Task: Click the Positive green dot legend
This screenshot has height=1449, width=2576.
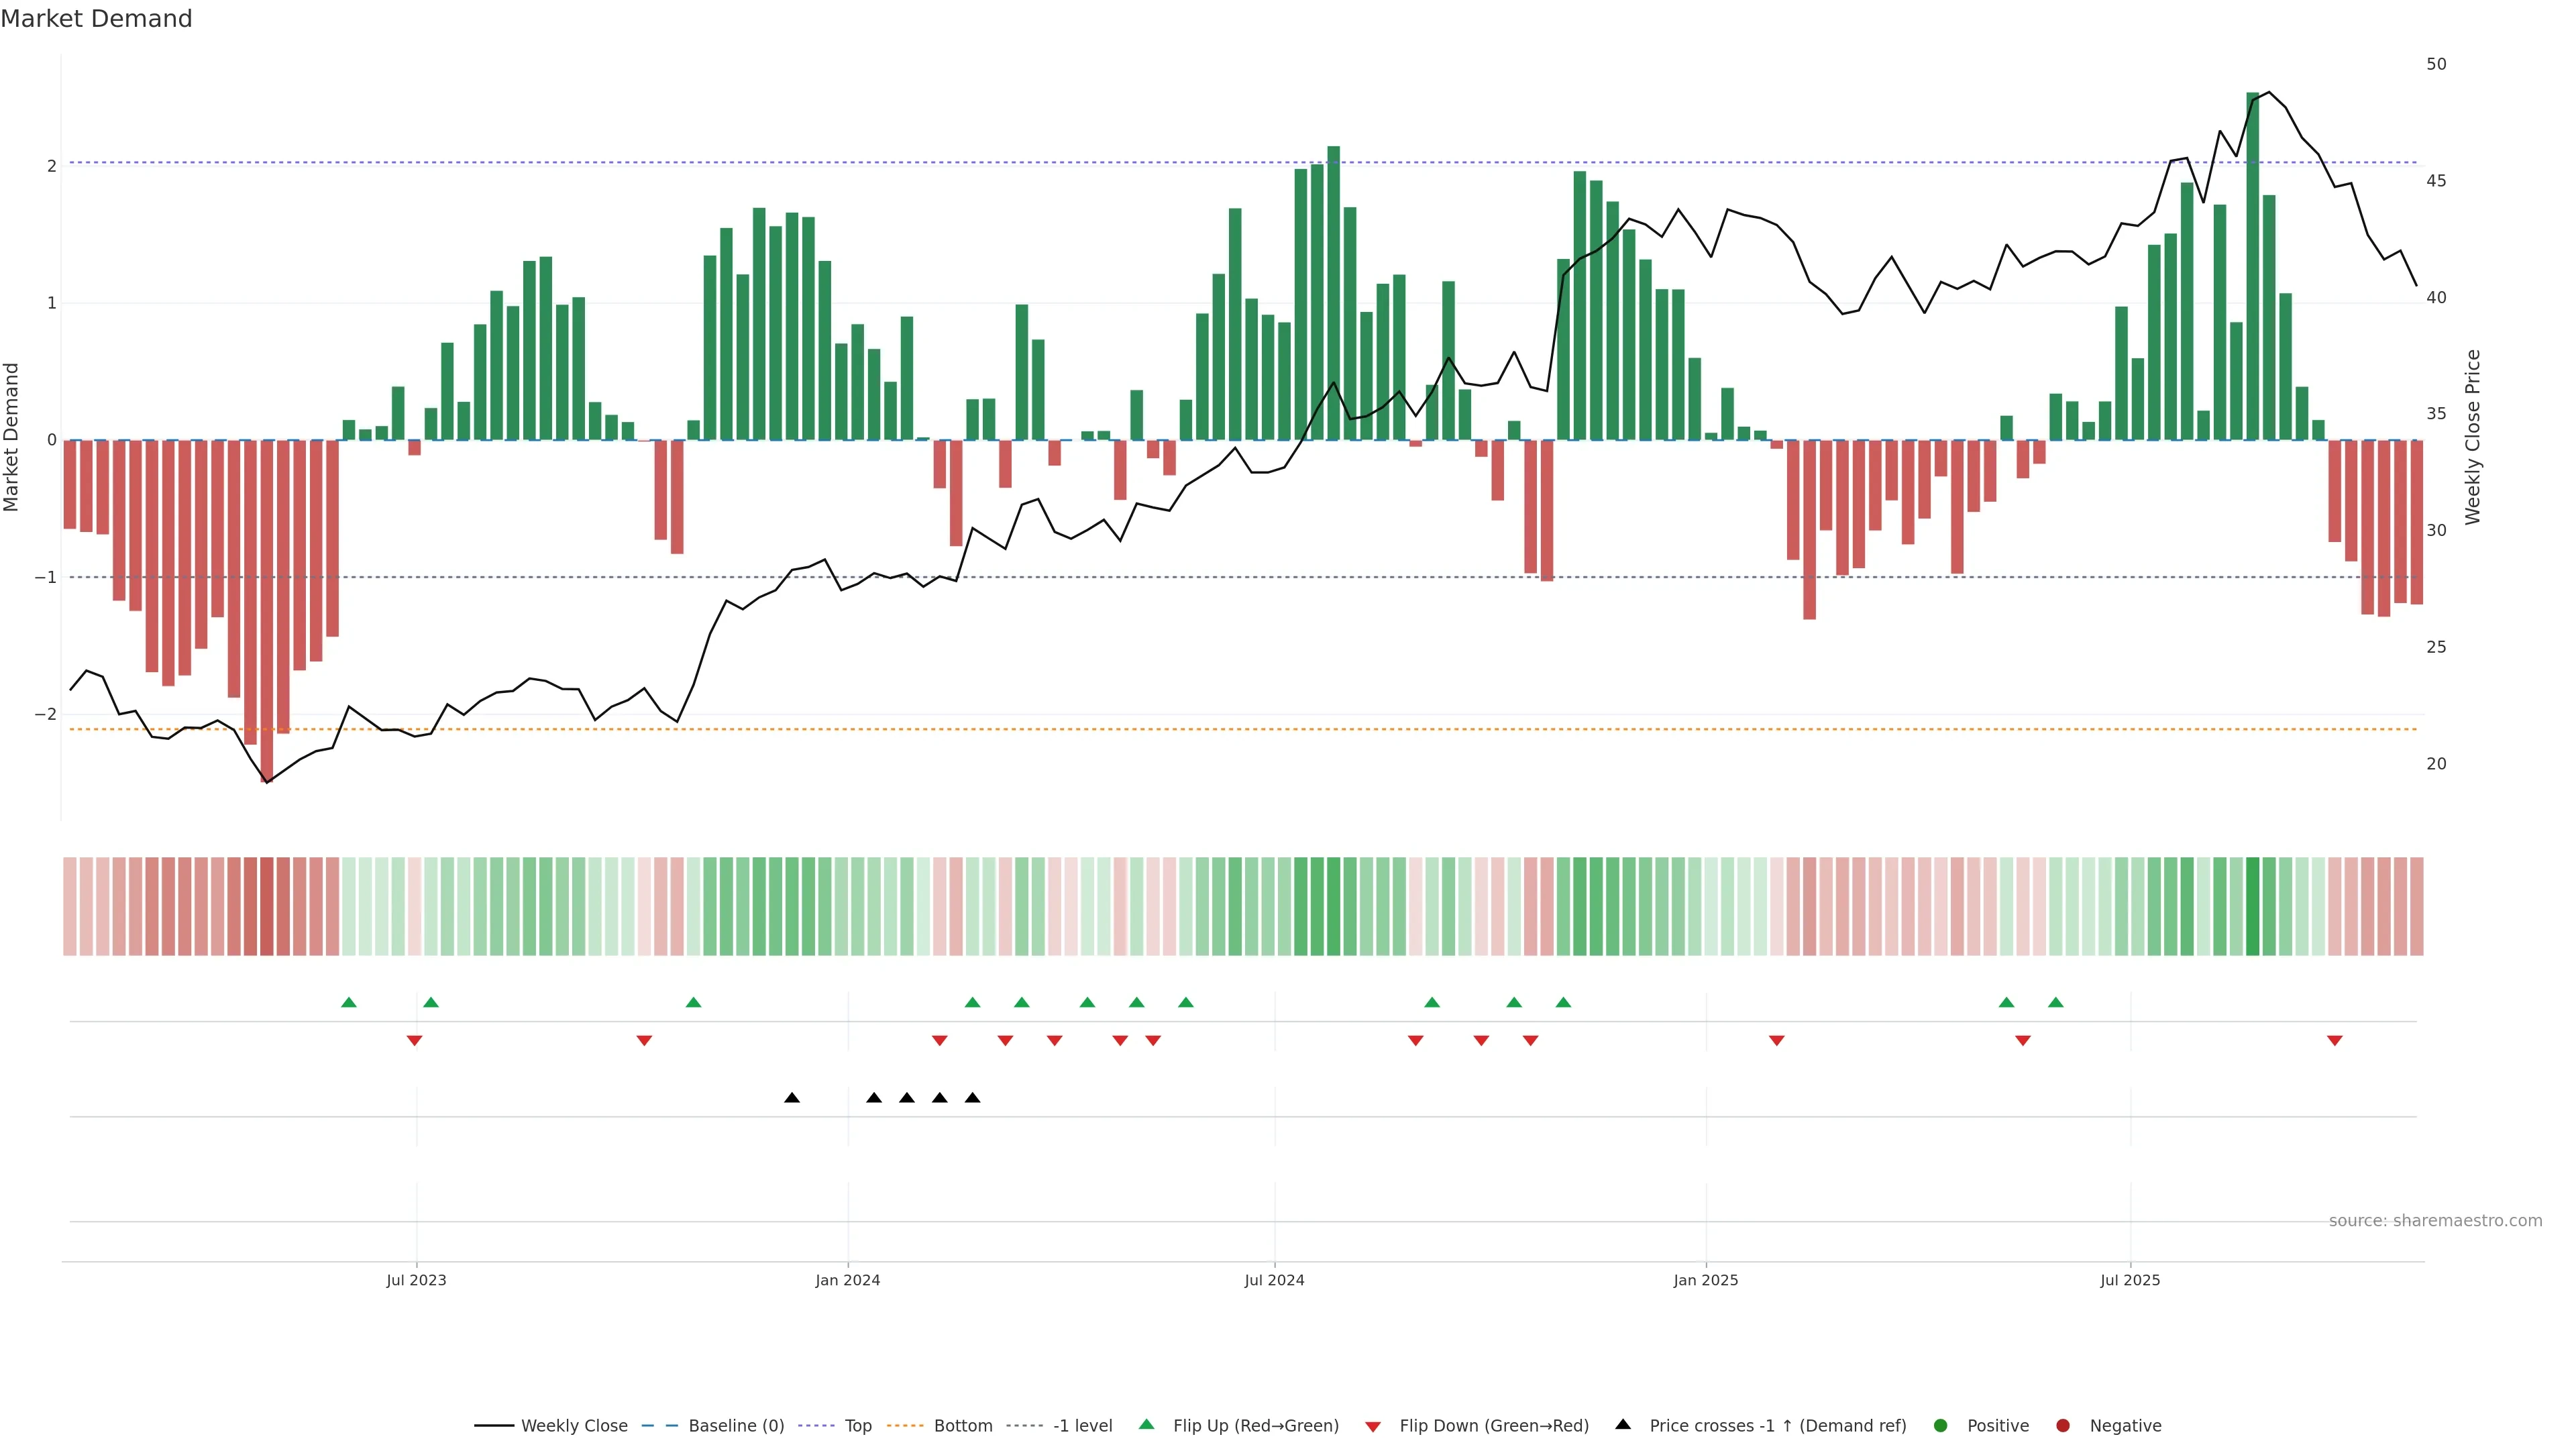Action: click(1941, 1426)
